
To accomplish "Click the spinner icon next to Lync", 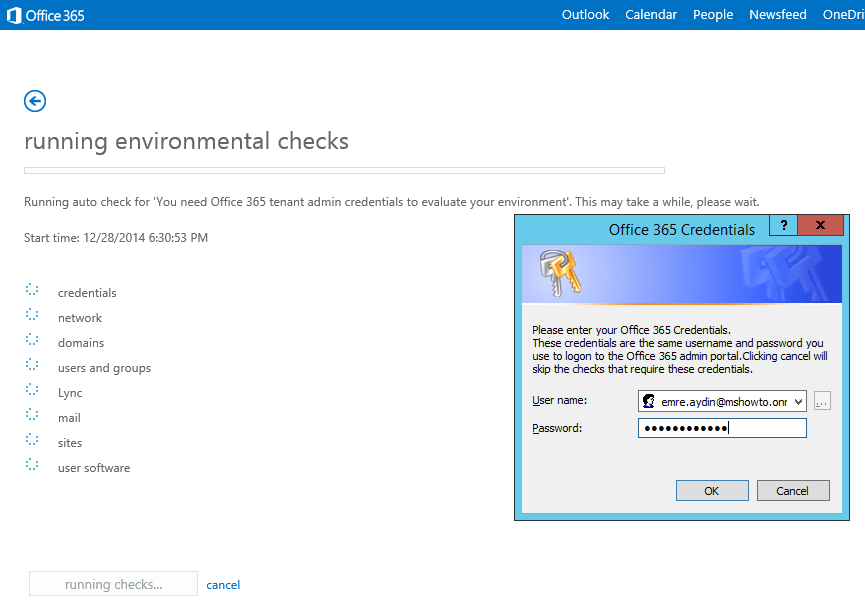I will pos(32,390).
